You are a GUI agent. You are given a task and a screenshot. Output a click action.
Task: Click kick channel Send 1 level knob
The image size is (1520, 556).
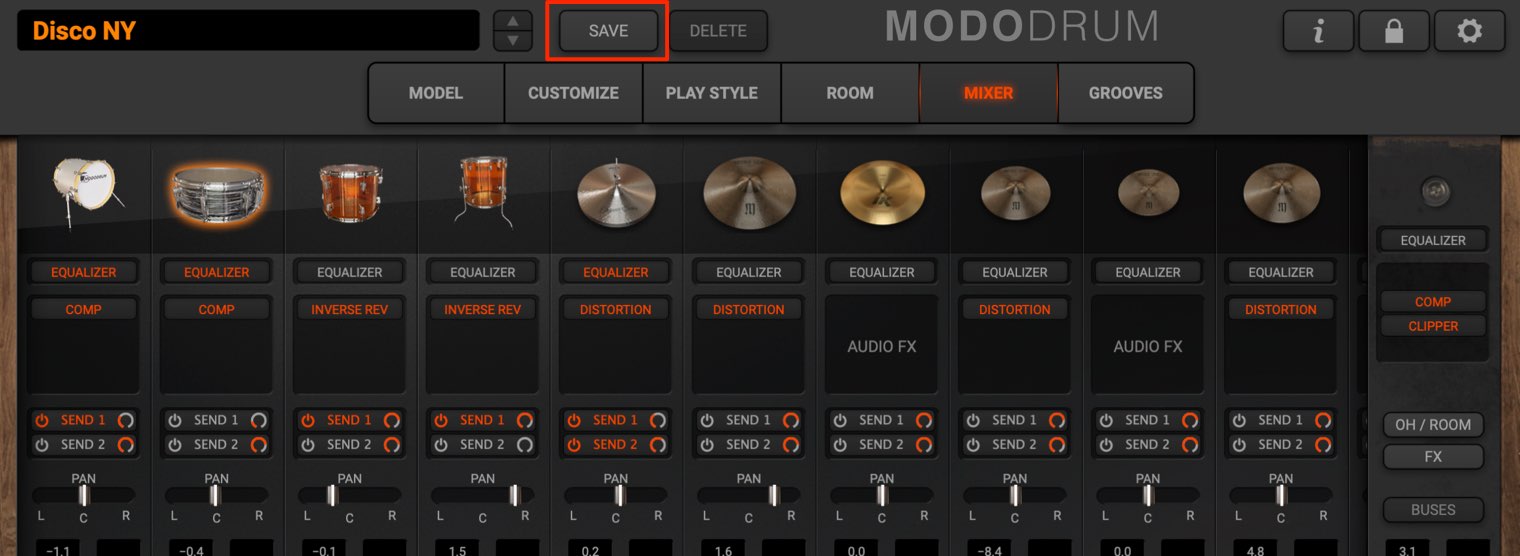tap(126, 420)
